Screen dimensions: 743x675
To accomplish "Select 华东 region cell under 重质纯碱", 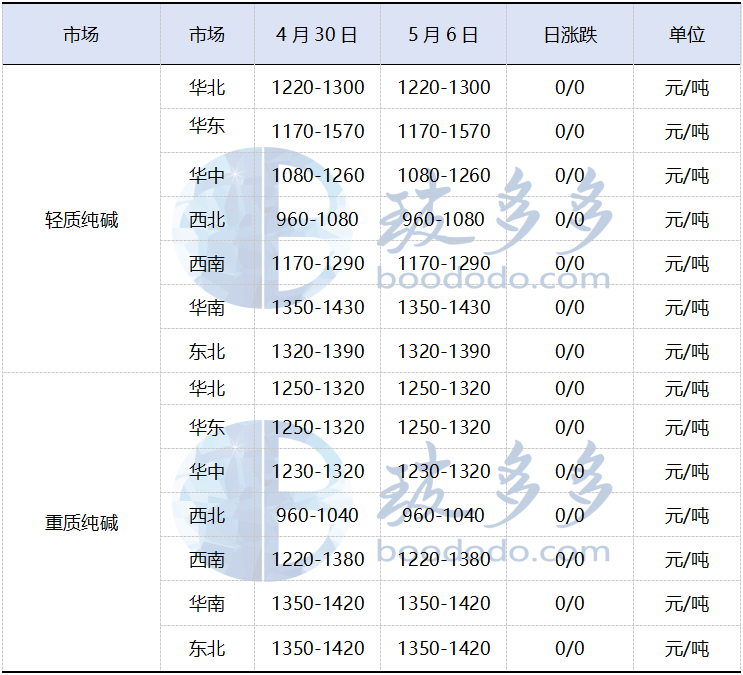I will pos(207,428).
